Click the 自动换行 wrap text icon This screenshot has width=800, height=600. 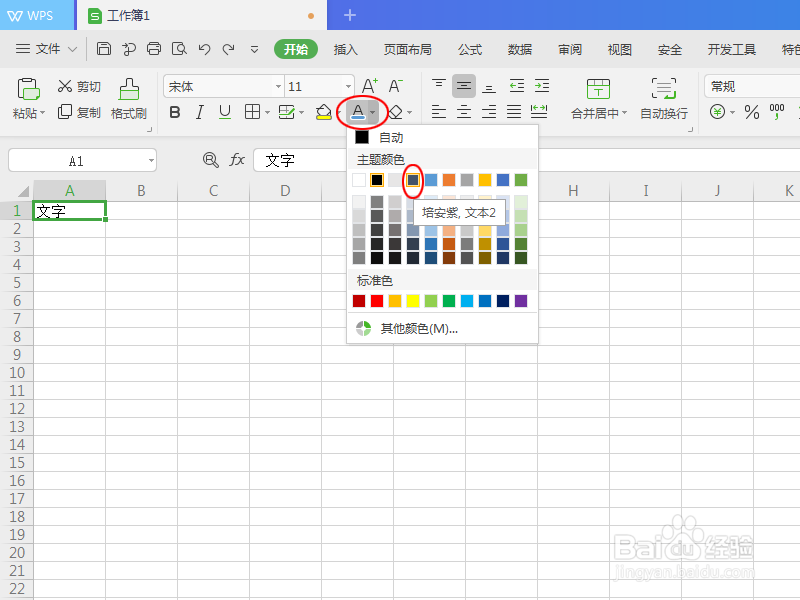(664, 89)
